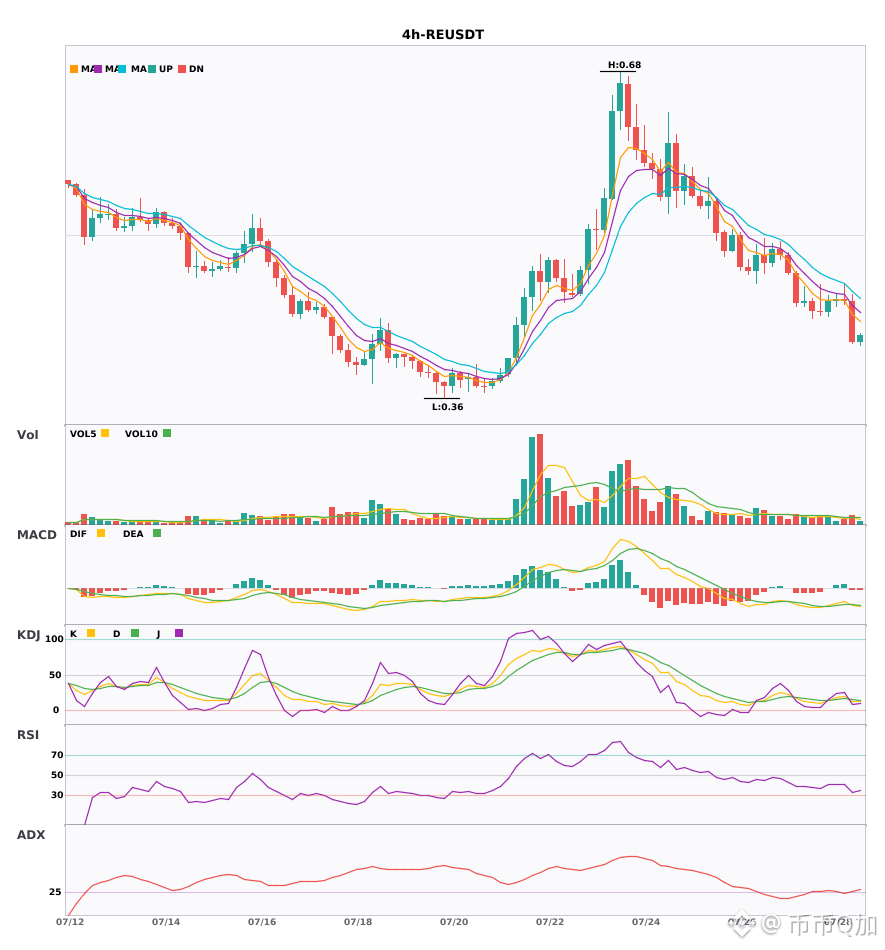
Task: Click the 07/16 date label
Action: point(262,922)
